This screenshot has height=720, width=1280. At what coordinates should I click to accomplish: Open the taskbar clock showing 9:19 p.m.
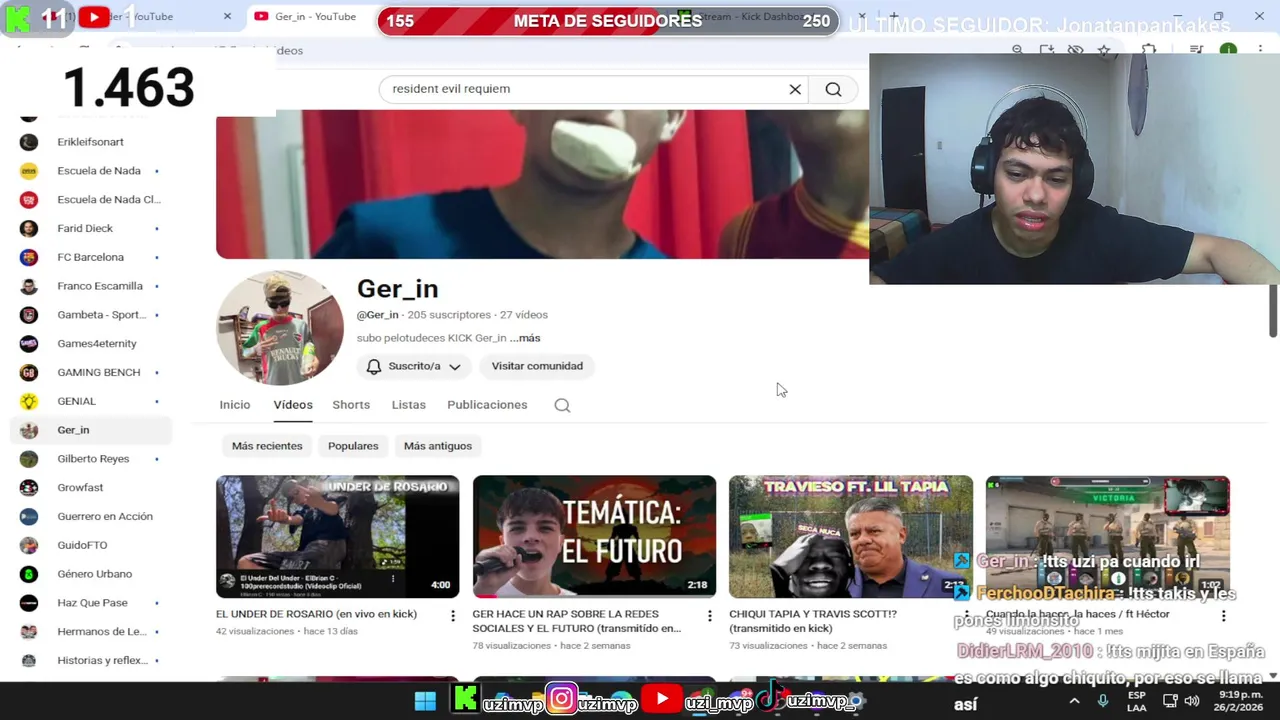(1240, 701)
